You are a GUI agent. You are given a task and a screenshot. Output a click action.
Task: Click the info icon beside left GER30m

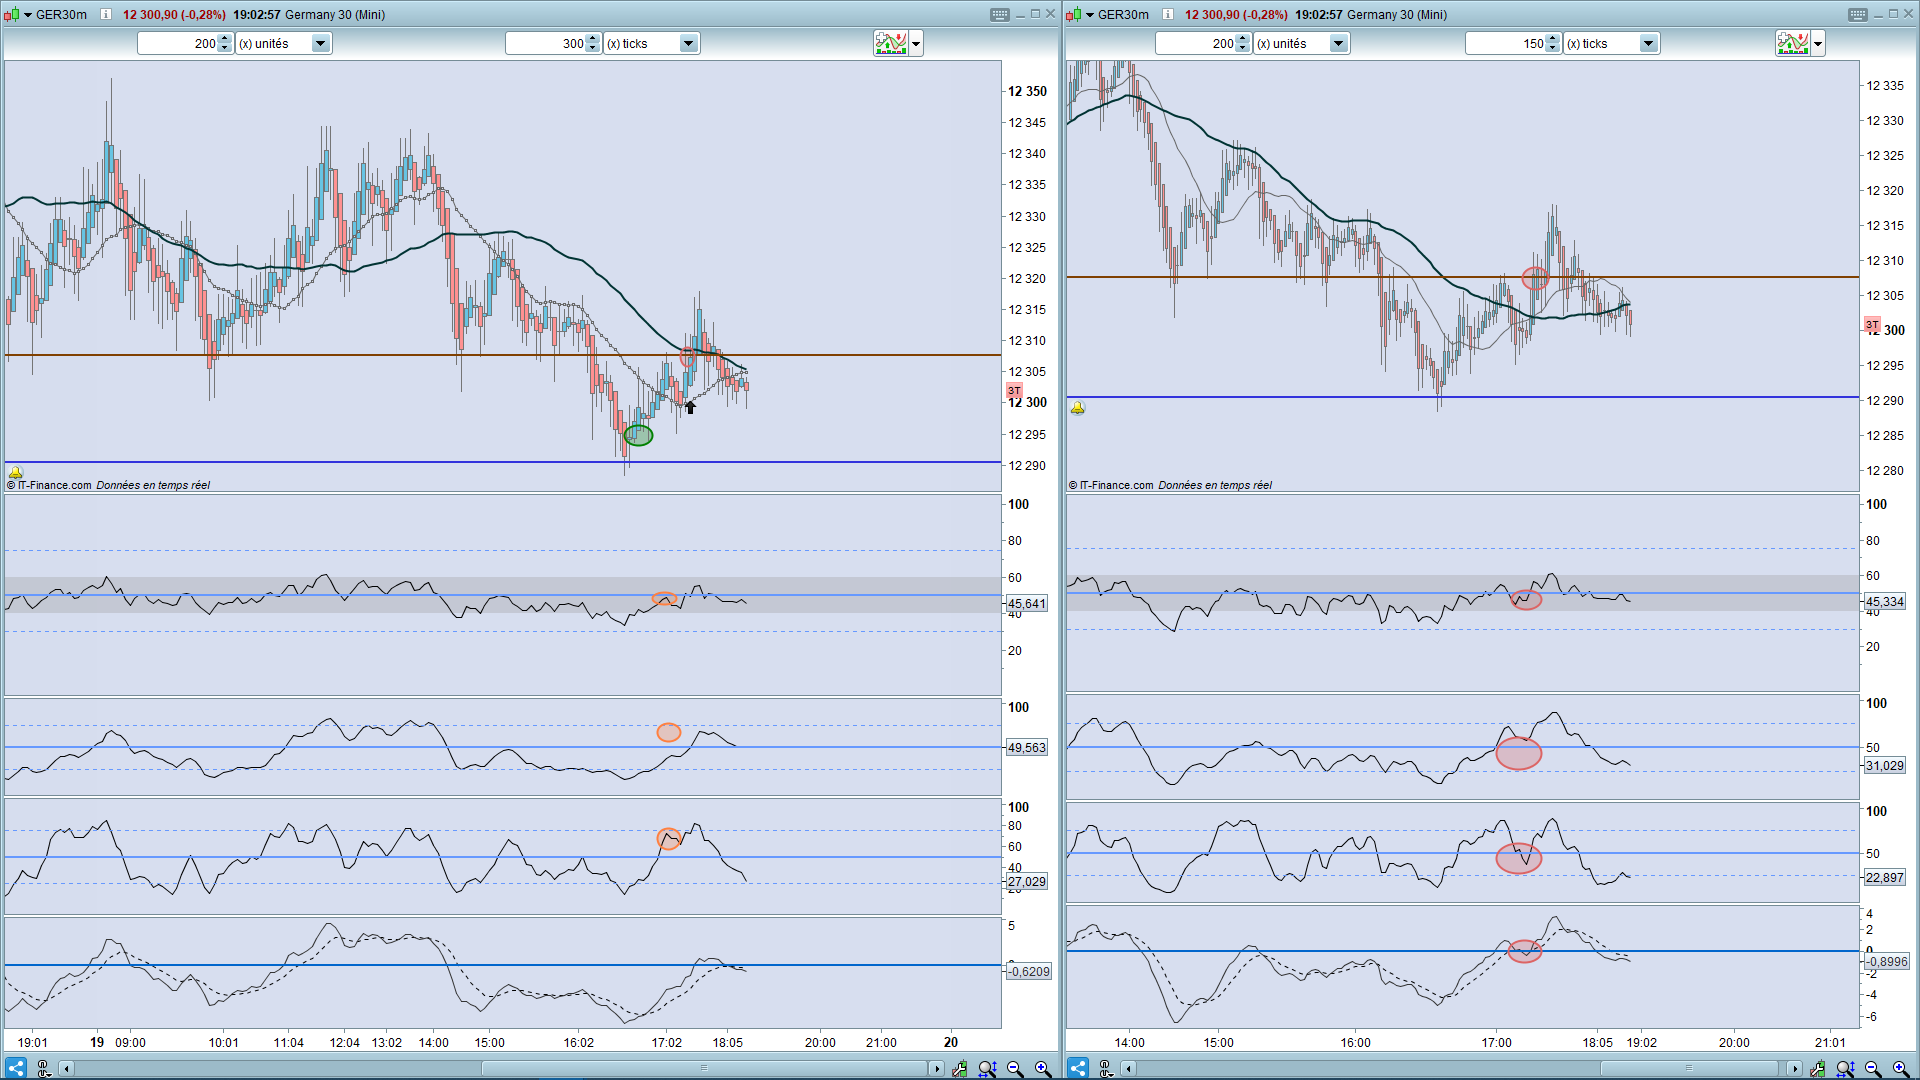[x=106, y=14]
